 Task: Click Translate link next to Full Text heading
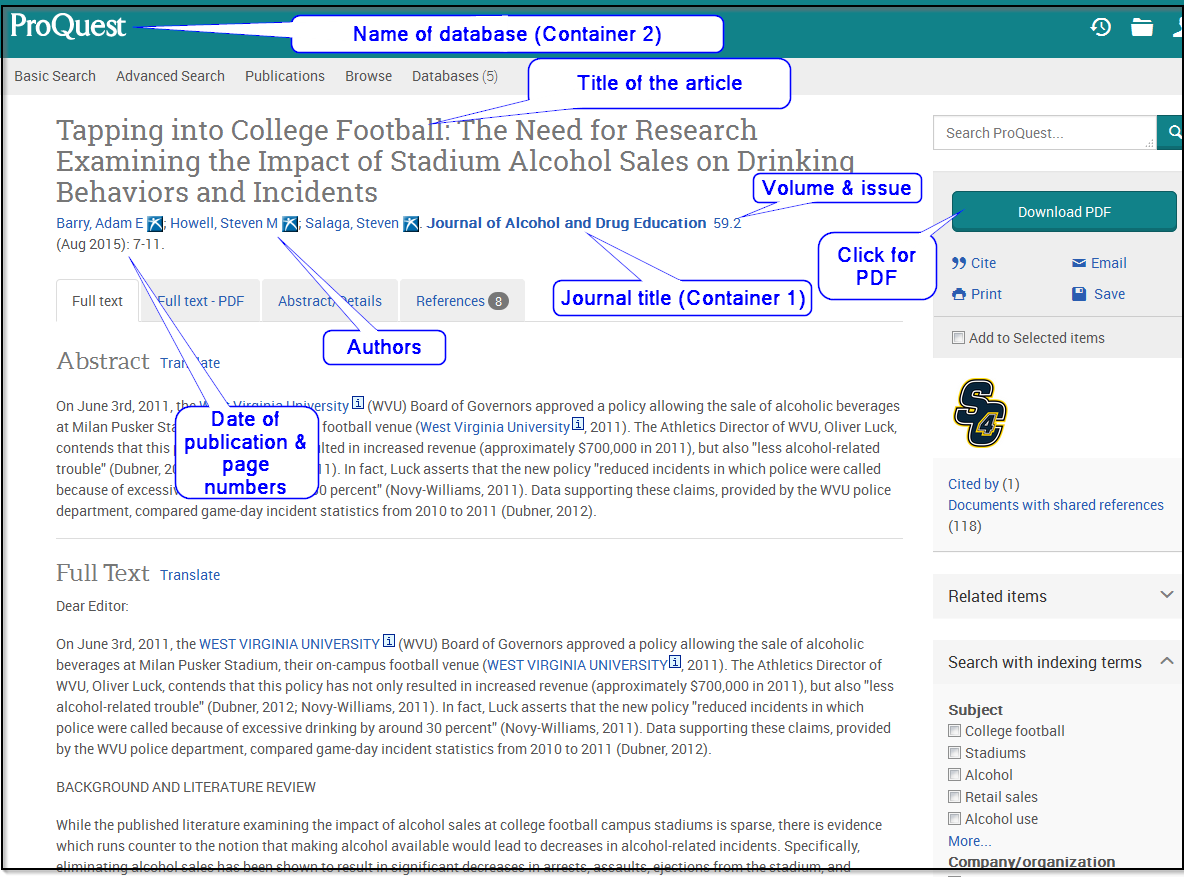[x=190, y=575]
